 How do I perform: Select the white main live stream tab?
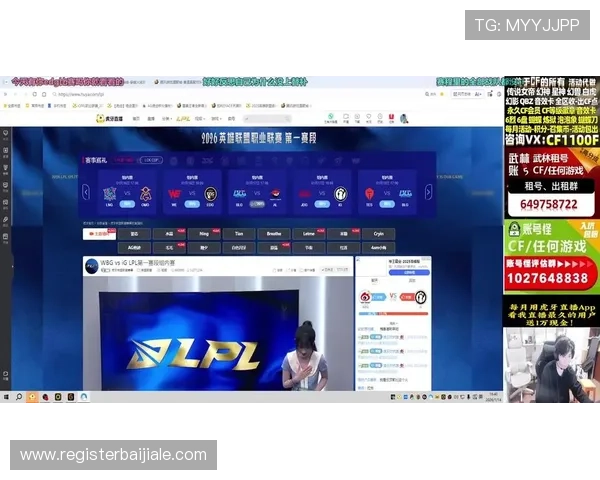tap(99, 233)
